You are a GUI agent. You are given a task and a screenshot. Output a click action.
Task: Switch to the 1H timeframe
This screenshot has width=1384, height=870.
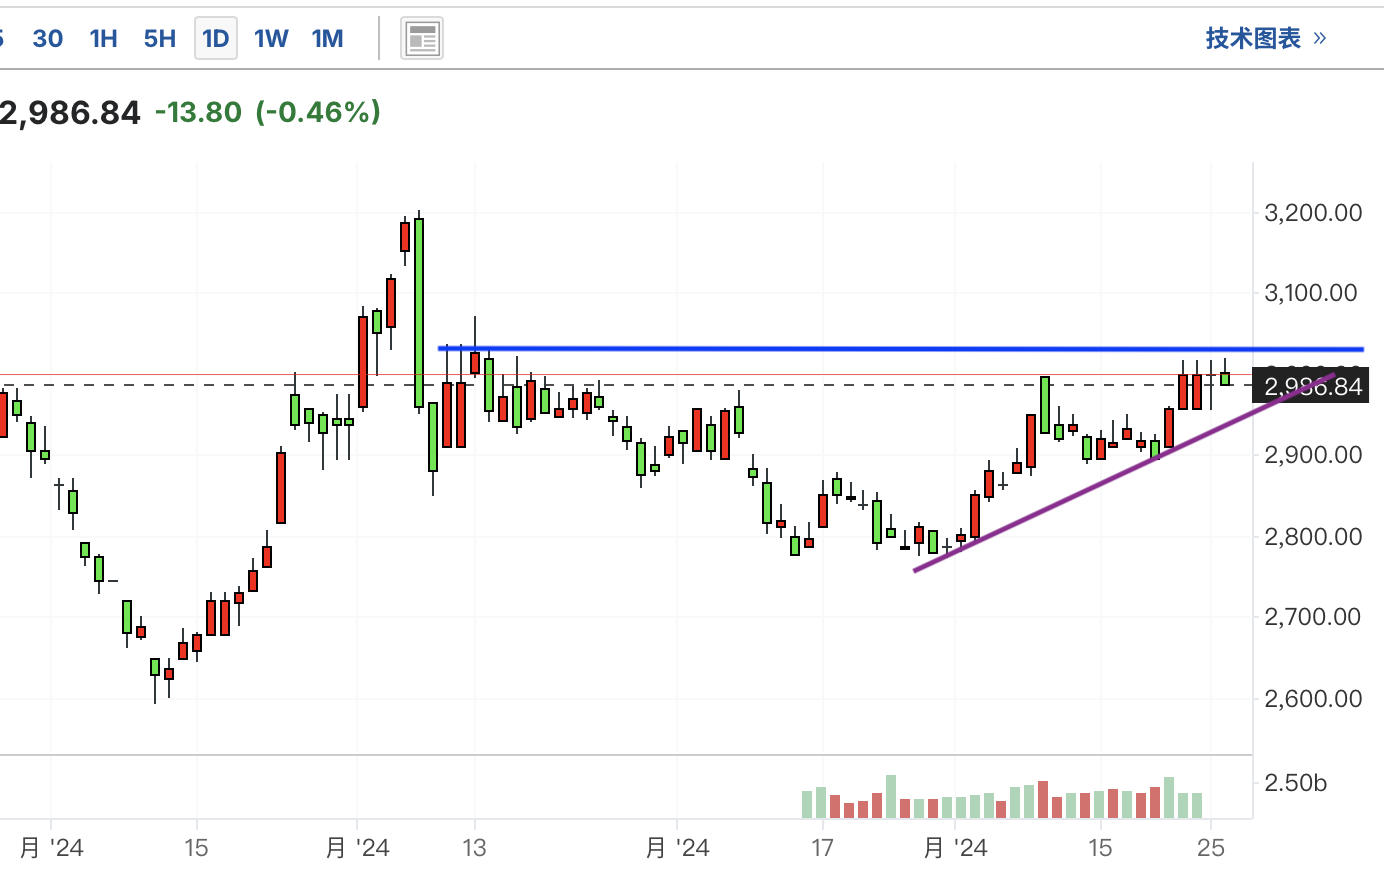coord(103,39)
